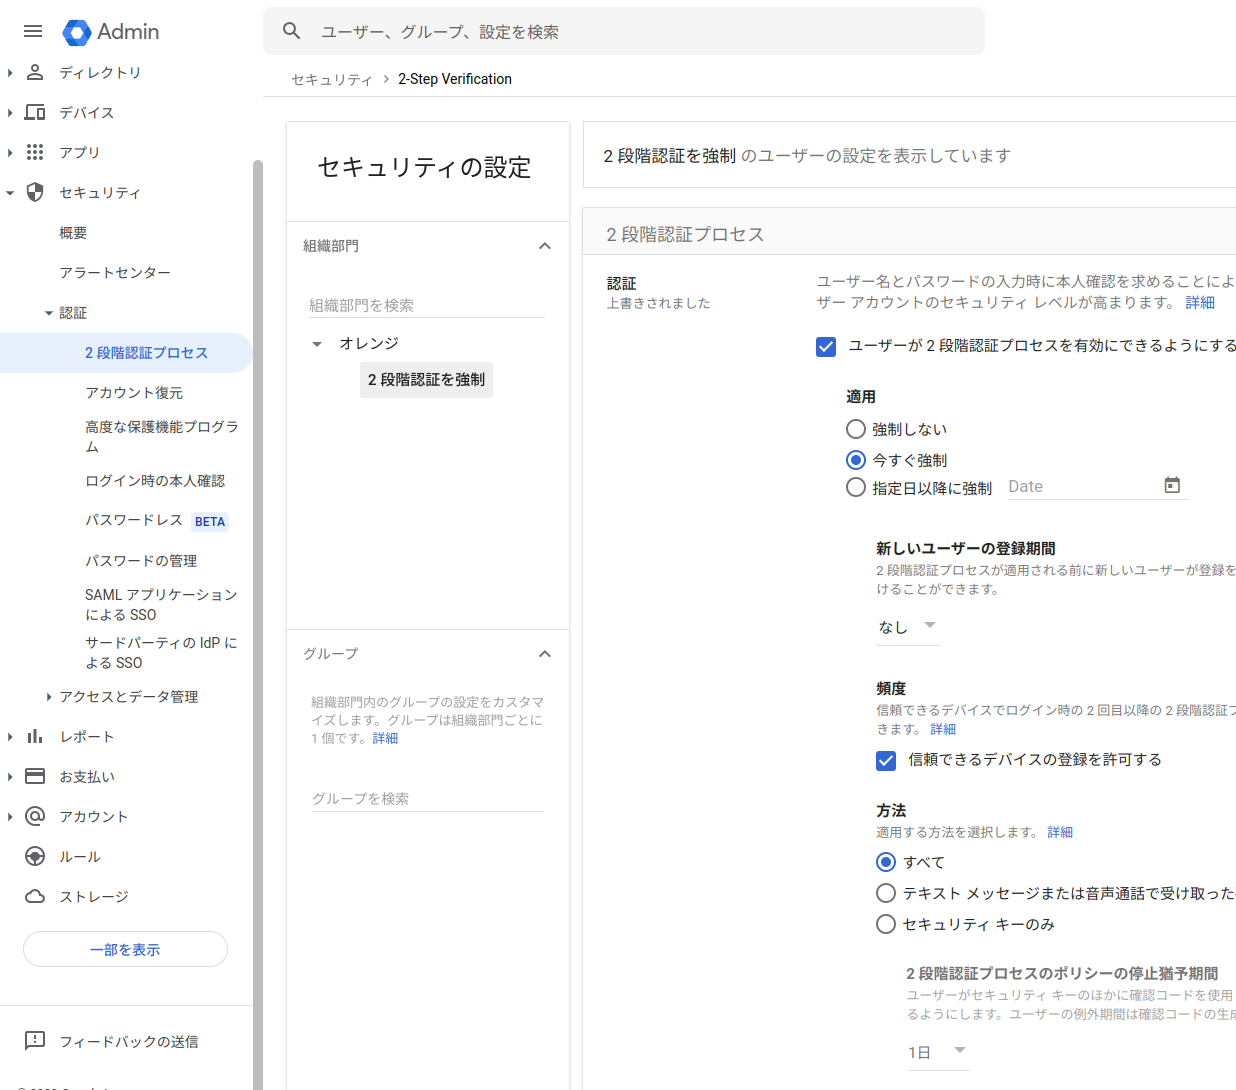
Task: Click the グループを検索 input field
Action: point(427,798)
